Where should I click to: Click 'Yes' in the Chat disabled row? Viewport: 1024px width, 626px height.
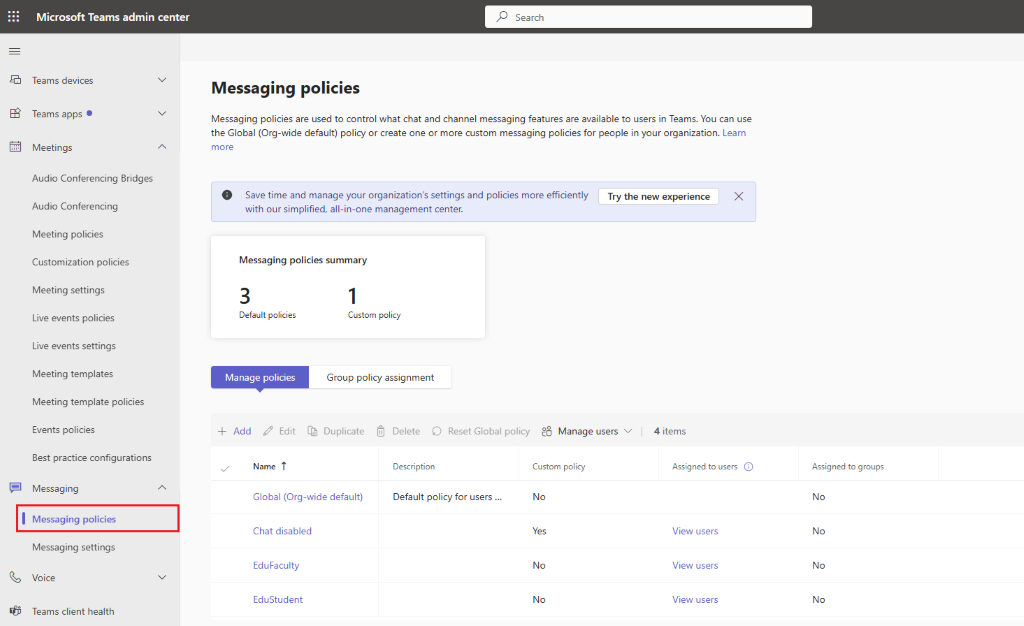click(539, 531)
